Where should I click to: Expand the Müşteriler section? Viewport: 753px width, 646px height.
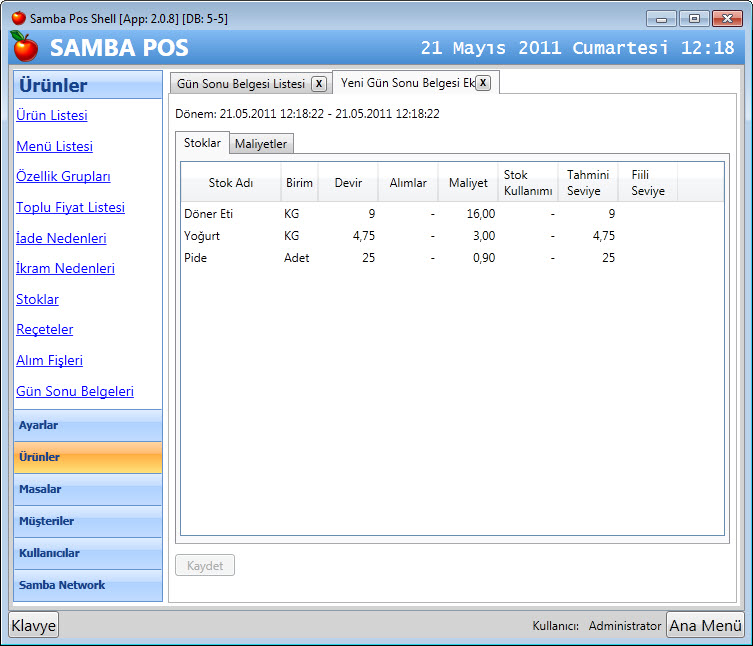point(88,521)
